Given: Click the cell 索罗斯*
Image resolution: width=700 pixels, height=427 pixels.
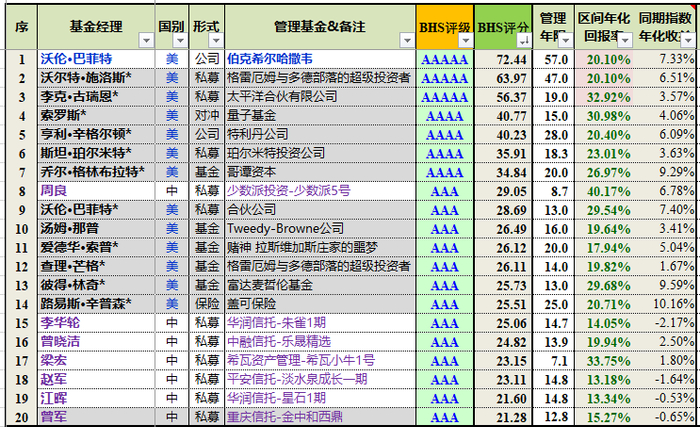Looking at the screenshot, I should point(96,115).
